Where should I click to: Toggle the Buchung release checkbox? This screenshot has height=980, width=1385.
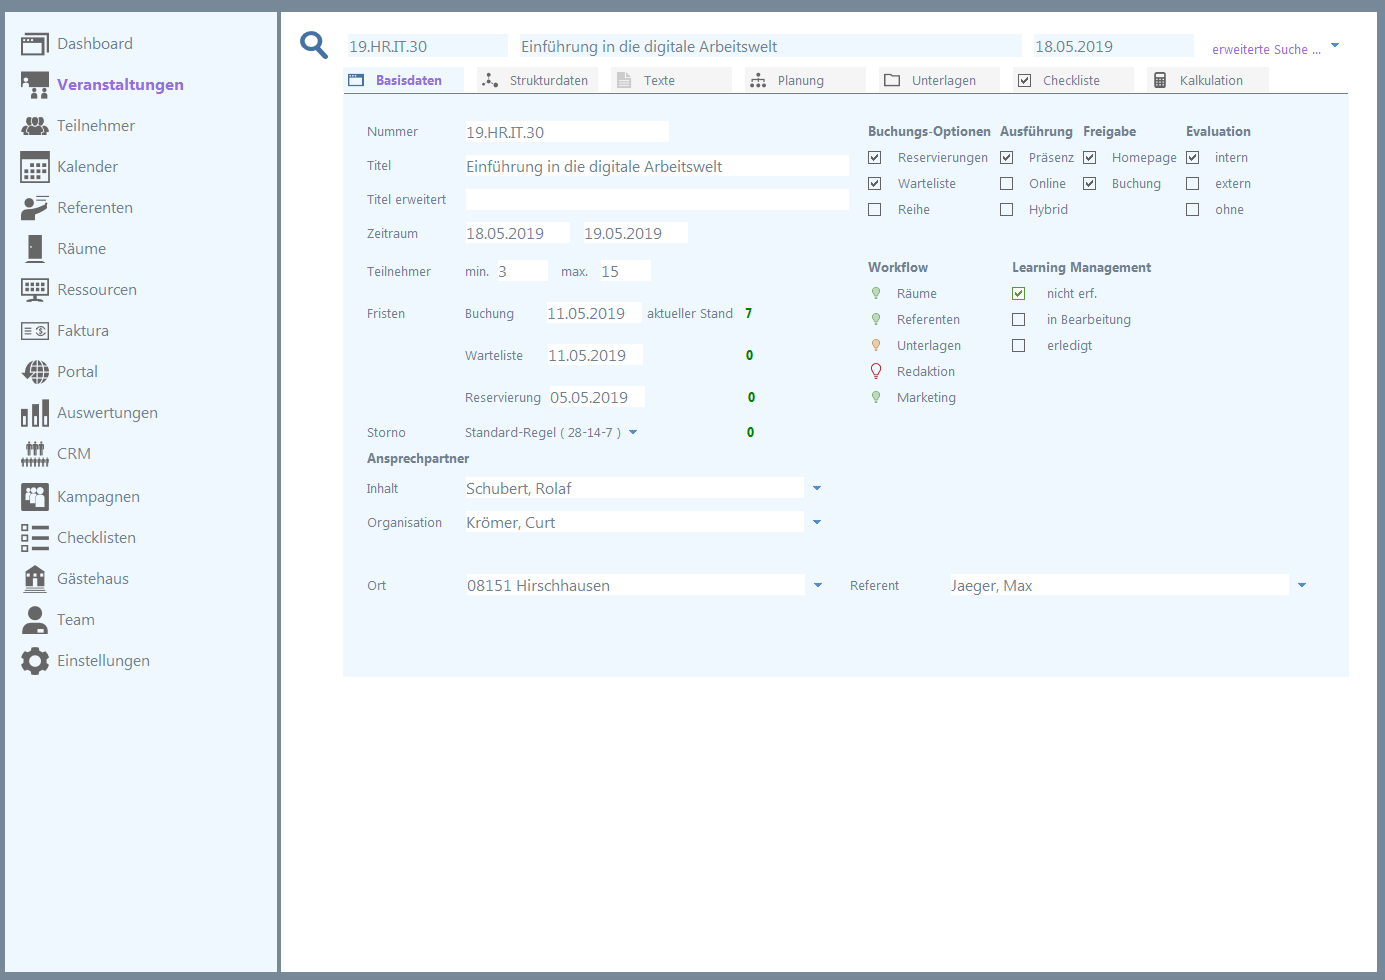pyautogui.click(x=1090, y=184)
